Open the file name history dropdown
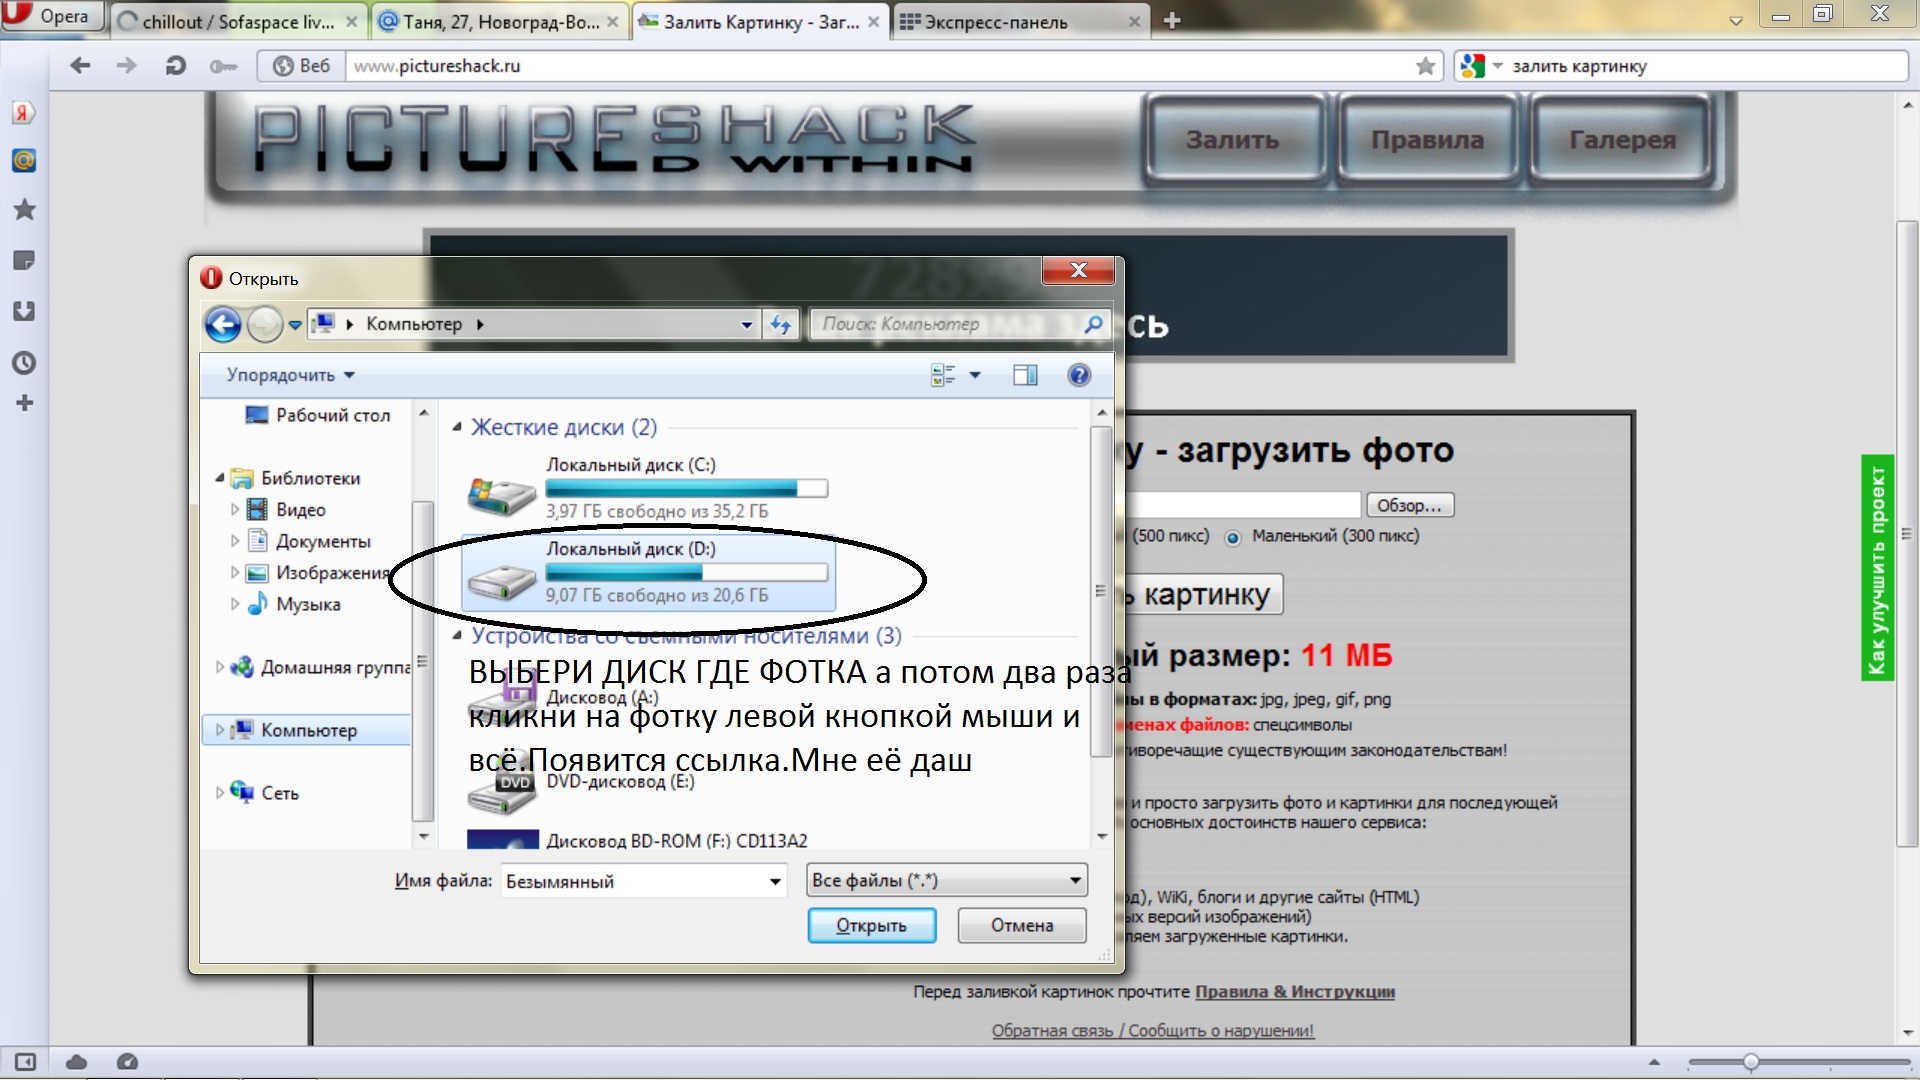 pyautogui.click(x=775, y=882)
